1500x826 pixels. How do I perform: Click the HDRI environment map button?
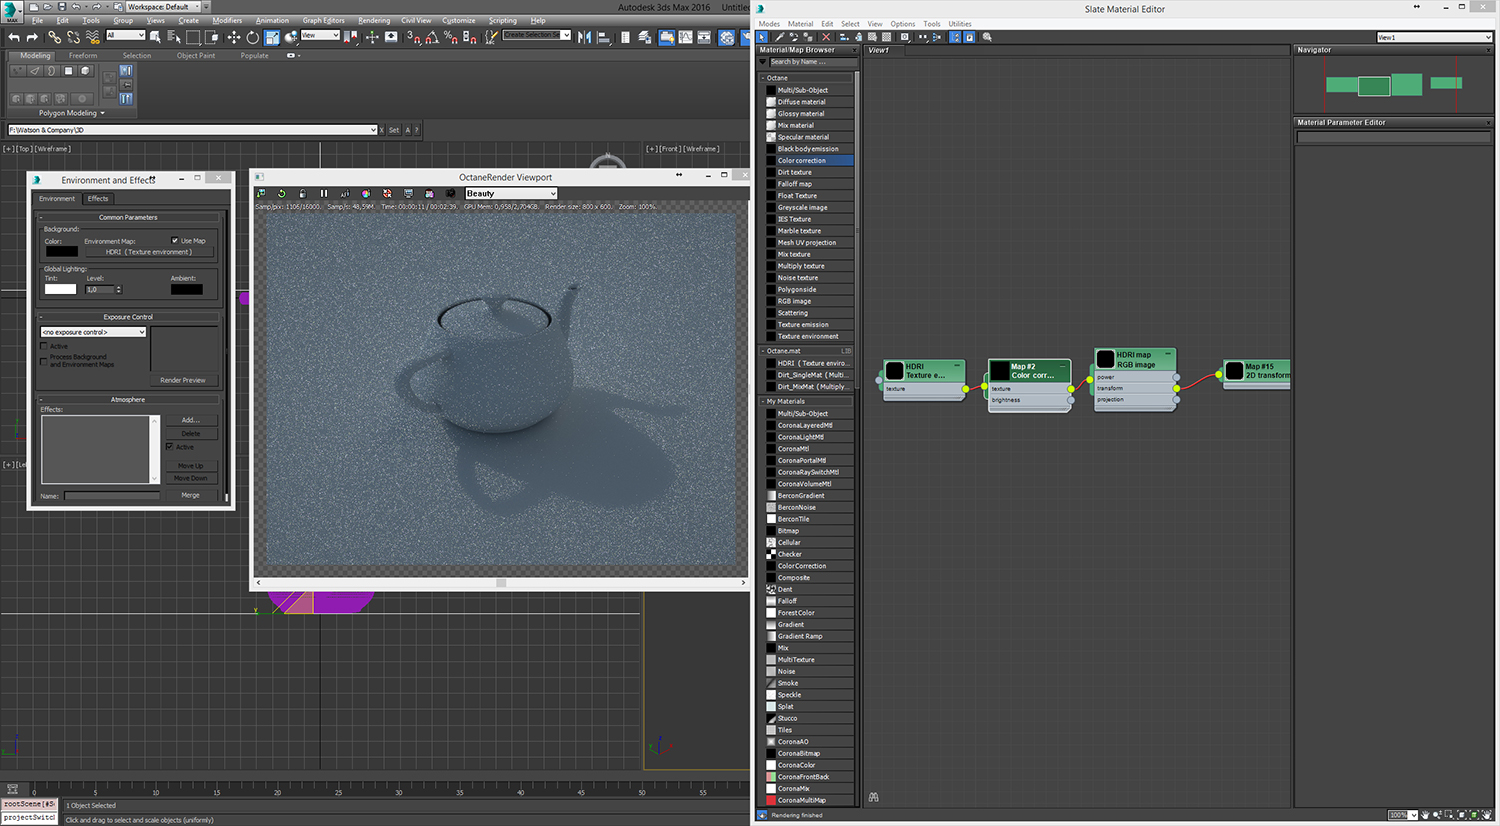click(x=149, y=252)
